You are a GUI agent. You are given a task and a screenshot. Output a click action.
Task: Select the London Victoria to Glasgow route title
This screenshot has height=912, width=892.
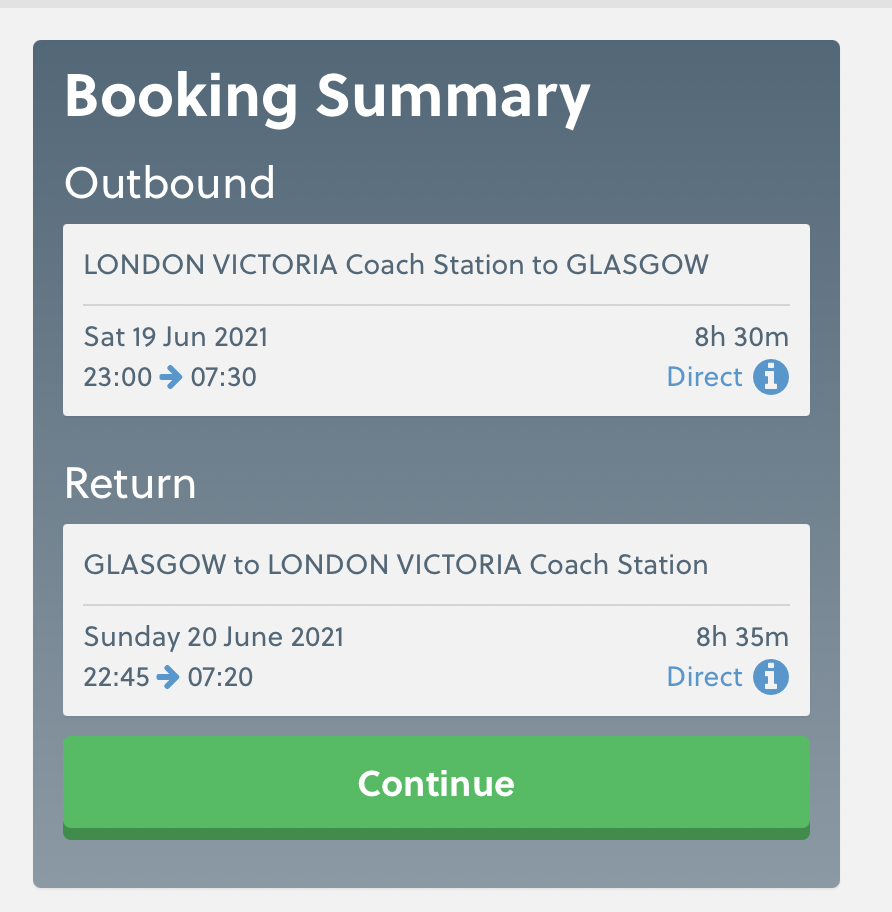point(396,265)
